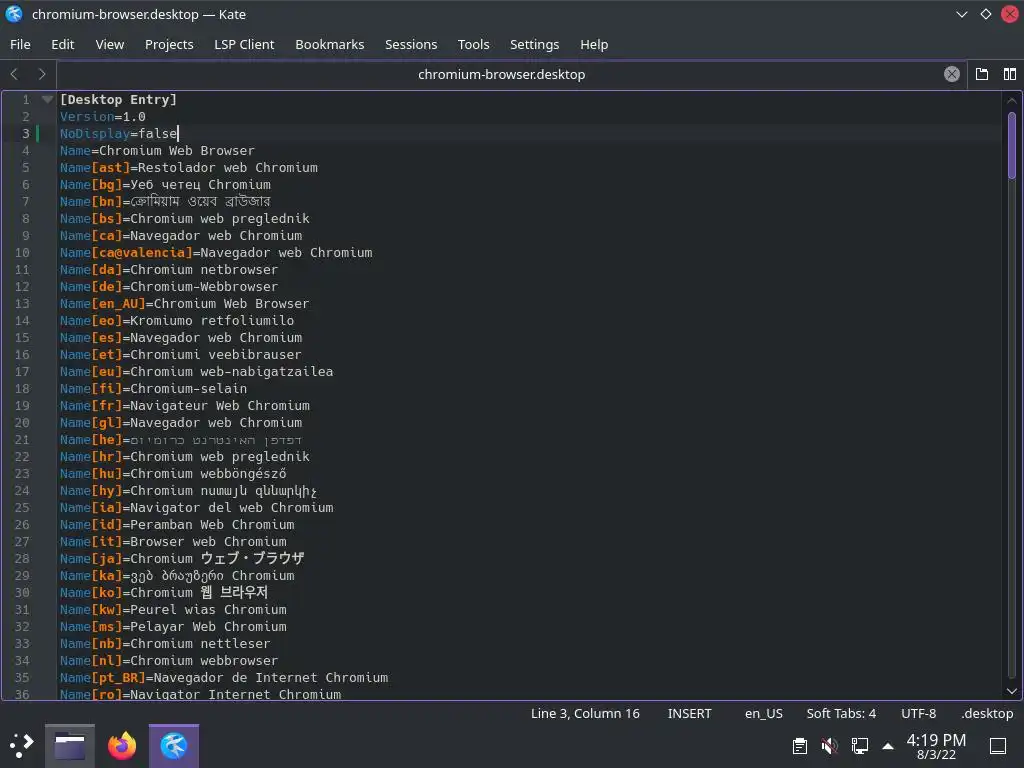Click the Version=1.0 line
The width and height of the screenshot is (1024, 768).
(x=103, y=116)
